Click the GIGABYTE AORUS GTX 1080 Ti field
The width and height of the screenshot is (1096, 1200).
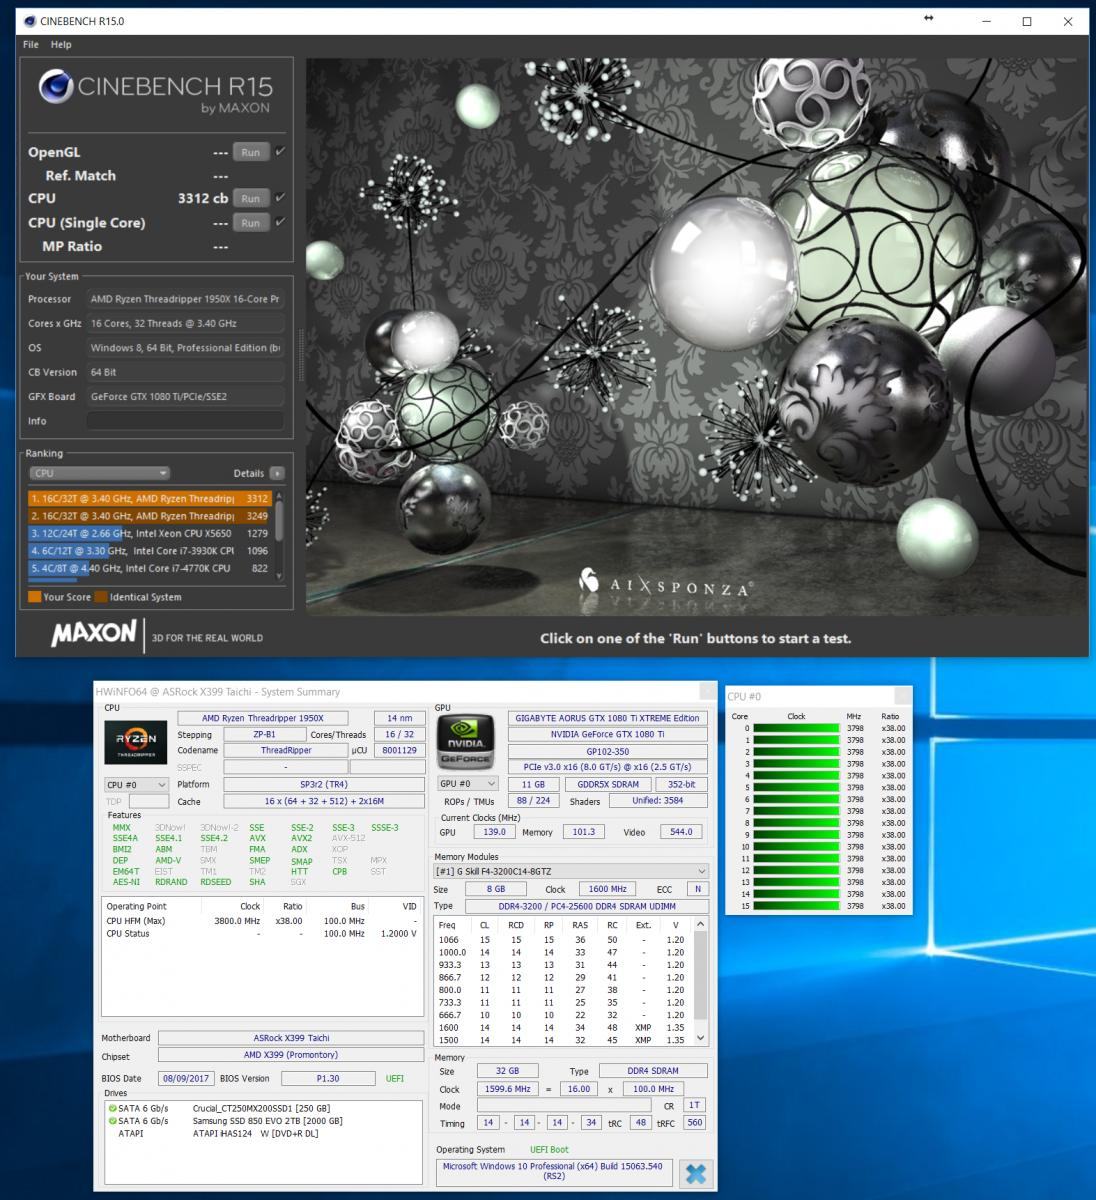point(607,718)
